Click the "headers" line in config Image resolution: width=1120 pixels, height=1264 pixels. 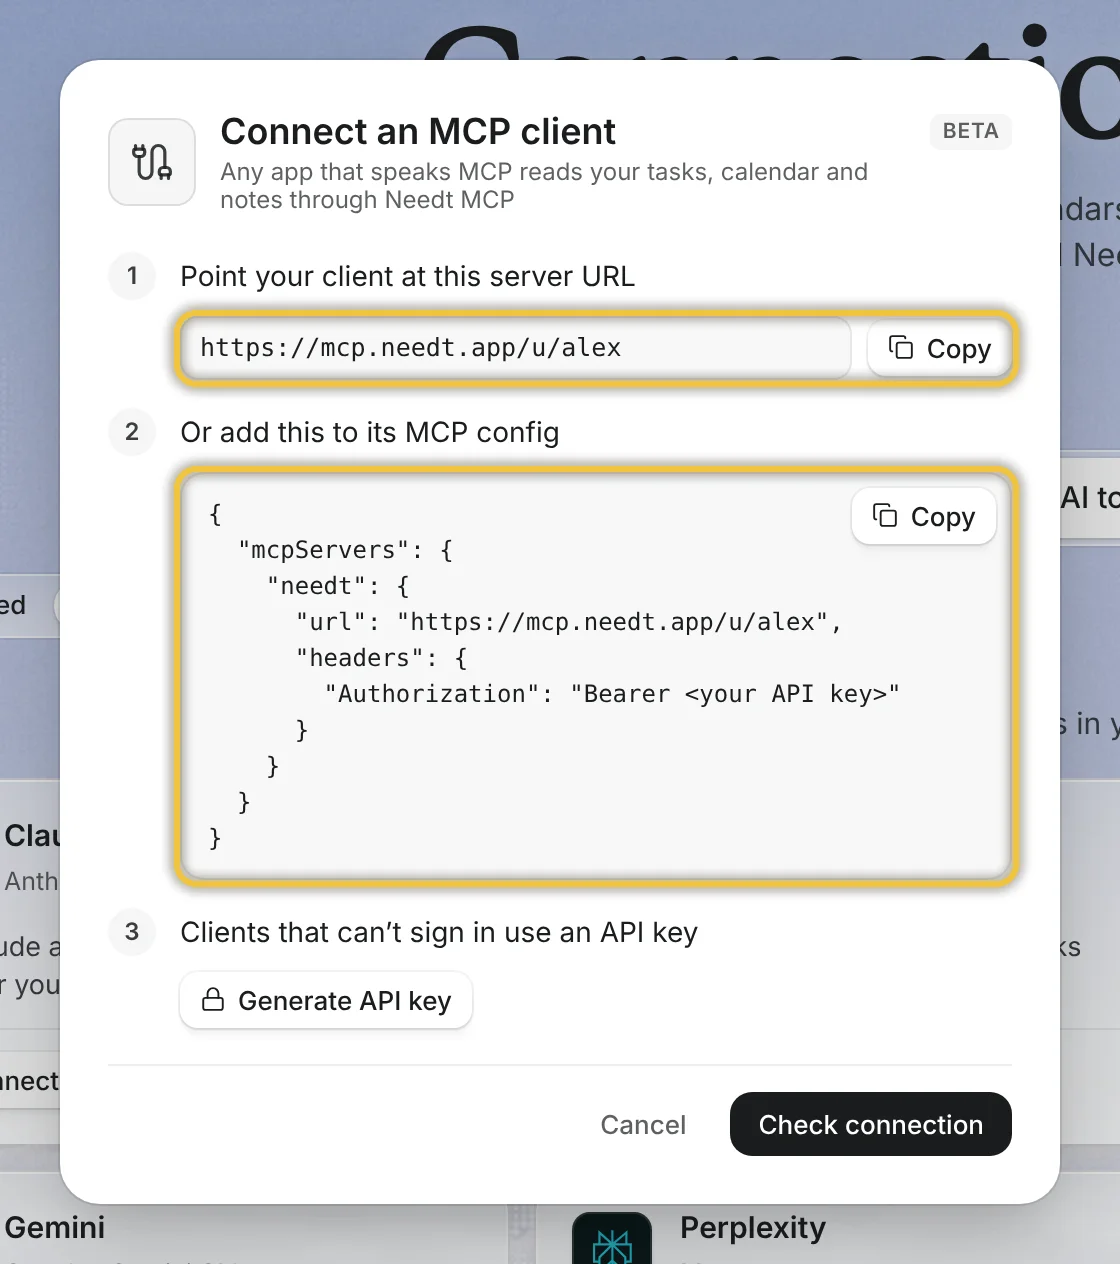tap(382, 658)
